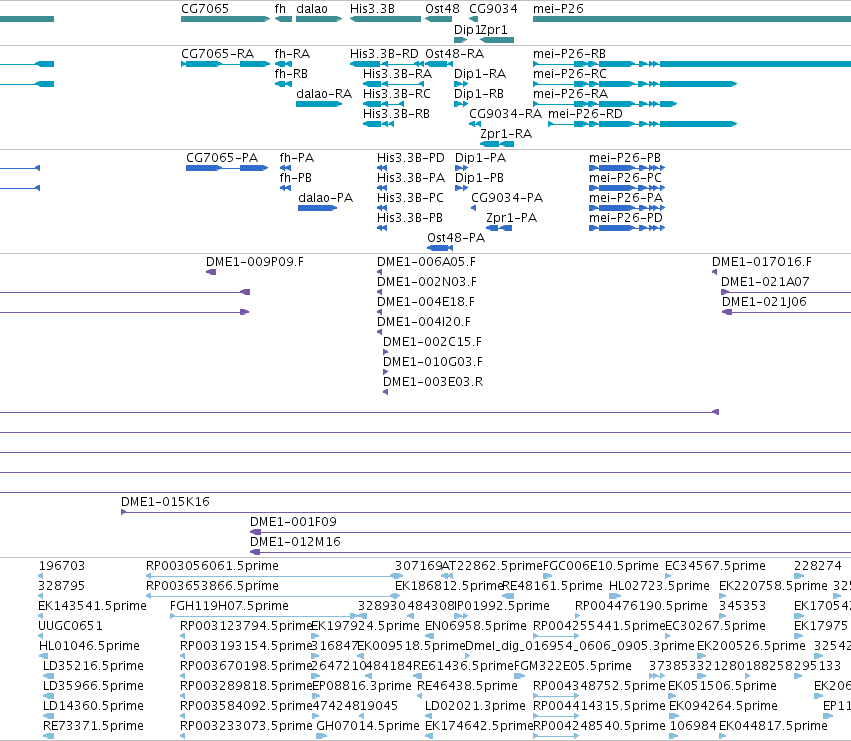The width and height of the screenshot is (851, 741).
Task: Select the DME1-004E18.F clone label
Action: tap(426, 302)
